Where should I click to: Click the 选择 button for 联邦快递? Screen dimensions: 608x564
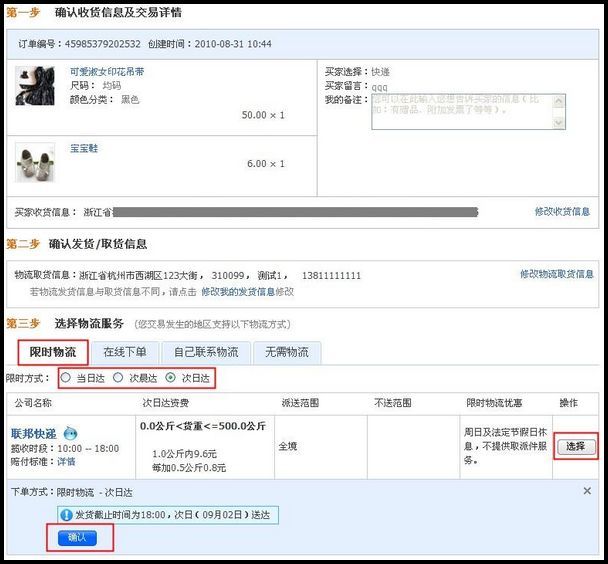click(575, 446)
